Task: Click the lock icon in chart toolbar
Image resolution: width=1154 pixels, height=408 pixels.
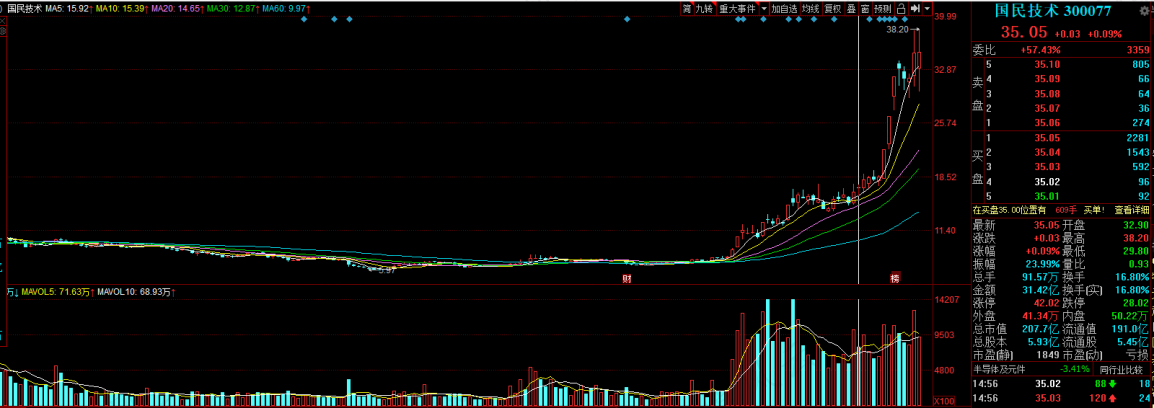Action: pos(901,8)
